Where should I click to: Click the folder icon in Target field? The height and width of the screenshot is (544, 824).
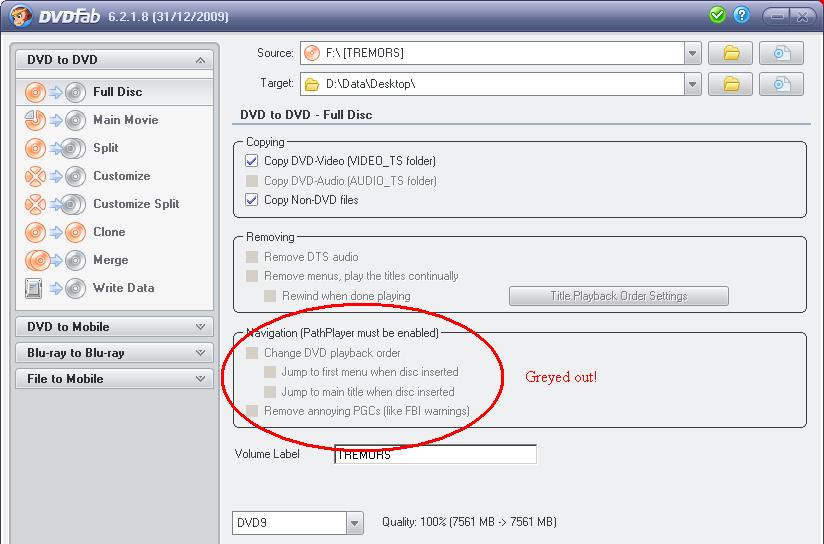pos(312,84)
